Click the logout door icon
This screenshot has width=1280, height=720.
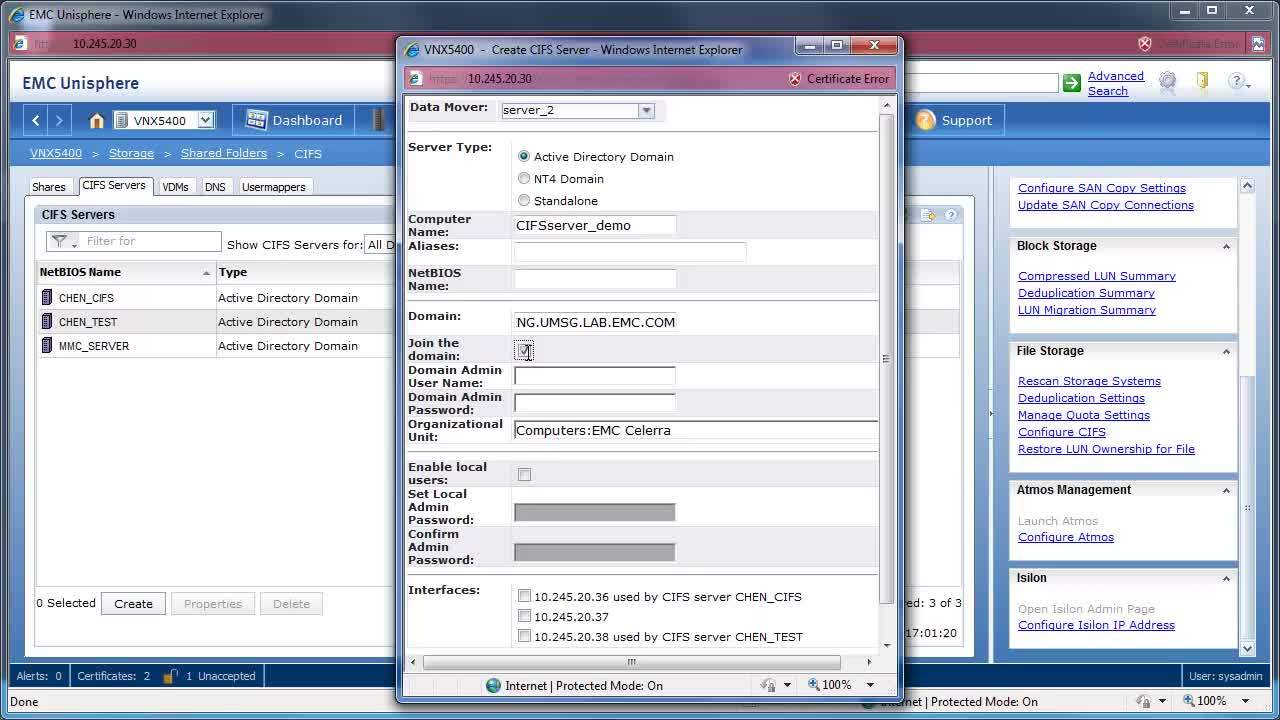tap(1202, 82)
